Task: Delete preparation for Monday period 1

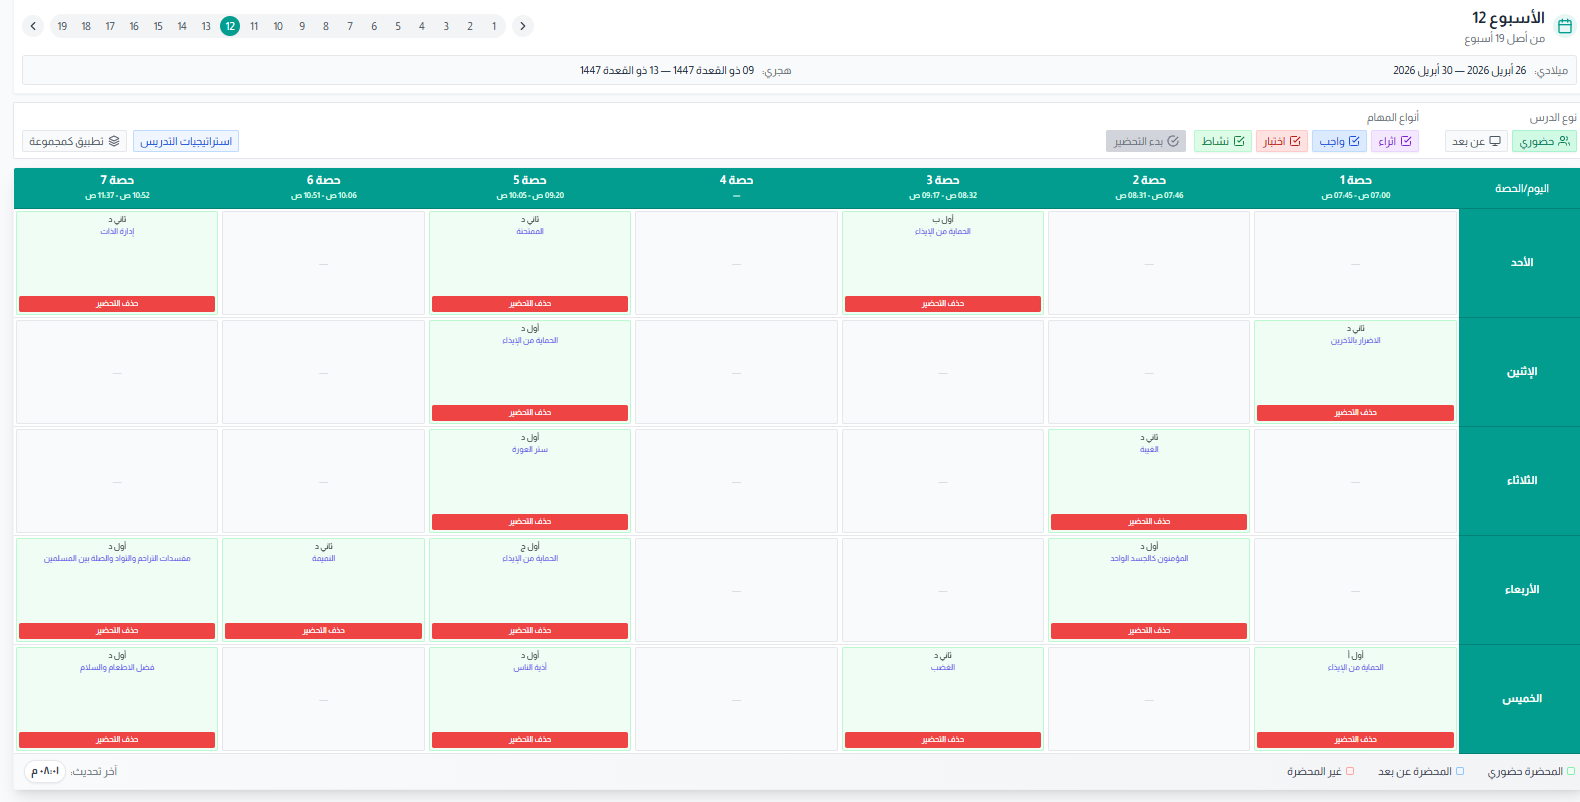Action: (x=1355, y=413)
